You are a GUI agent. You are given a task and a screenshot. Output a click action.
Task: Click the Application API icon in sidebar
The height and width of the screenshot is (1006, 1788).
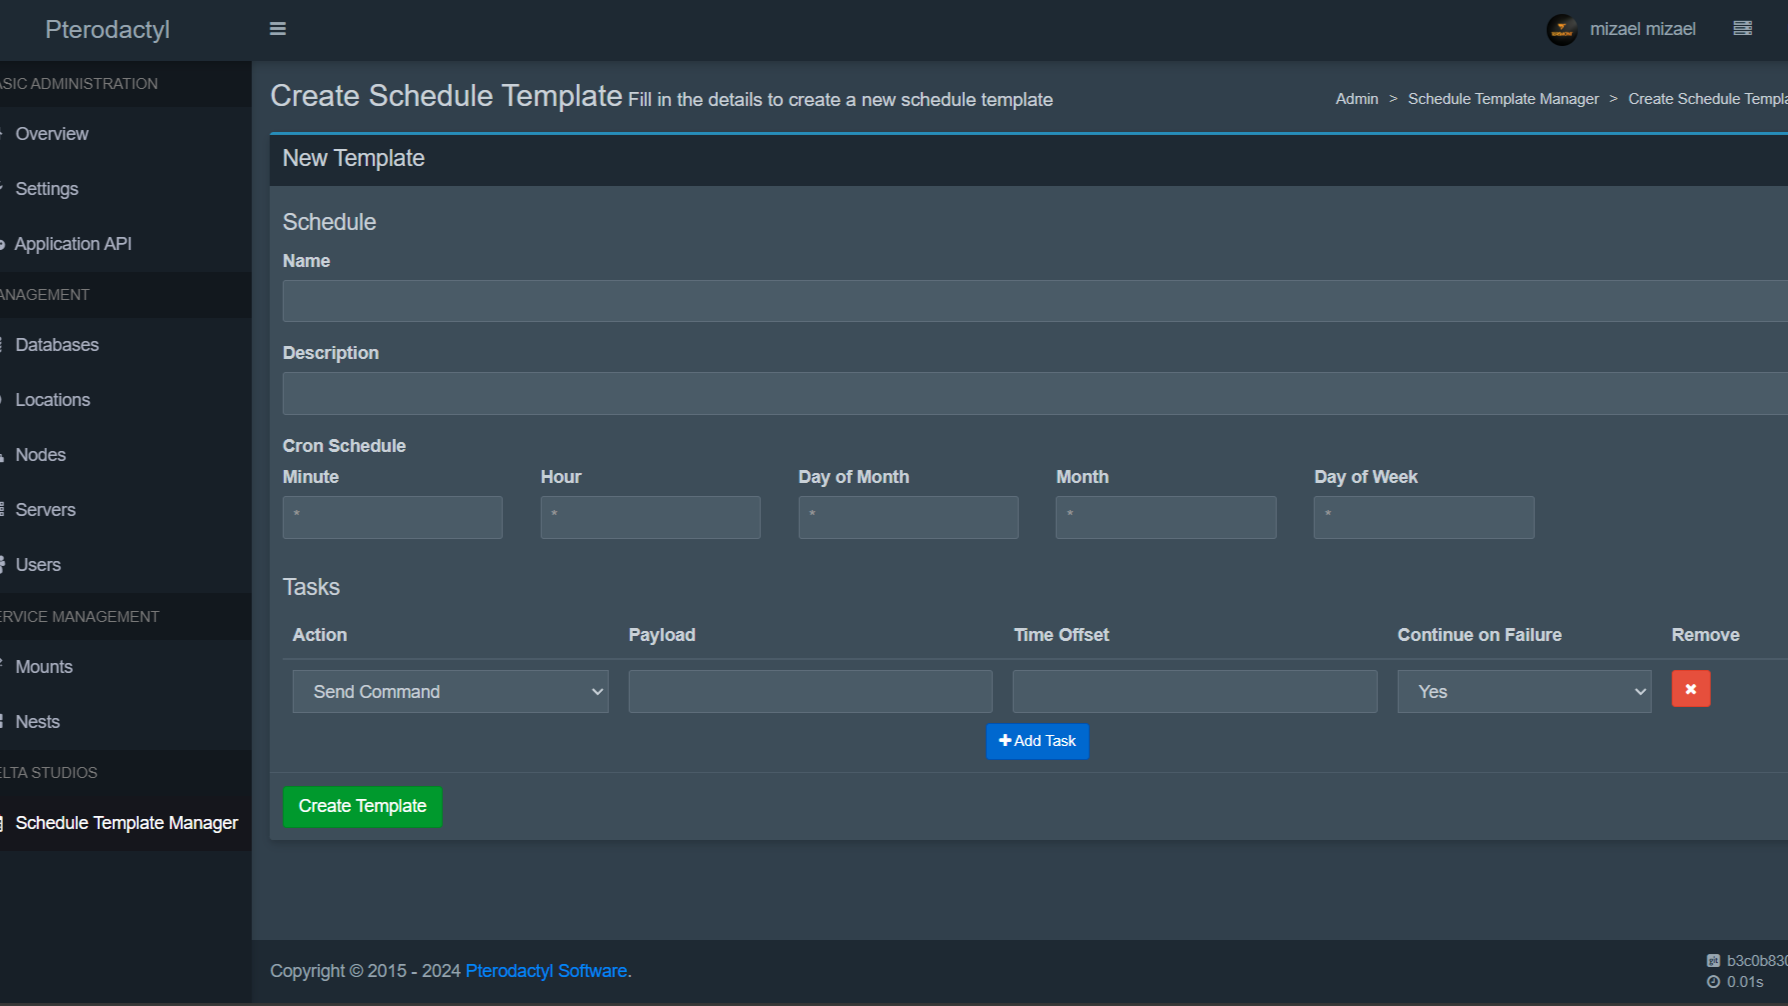(2, 243)
